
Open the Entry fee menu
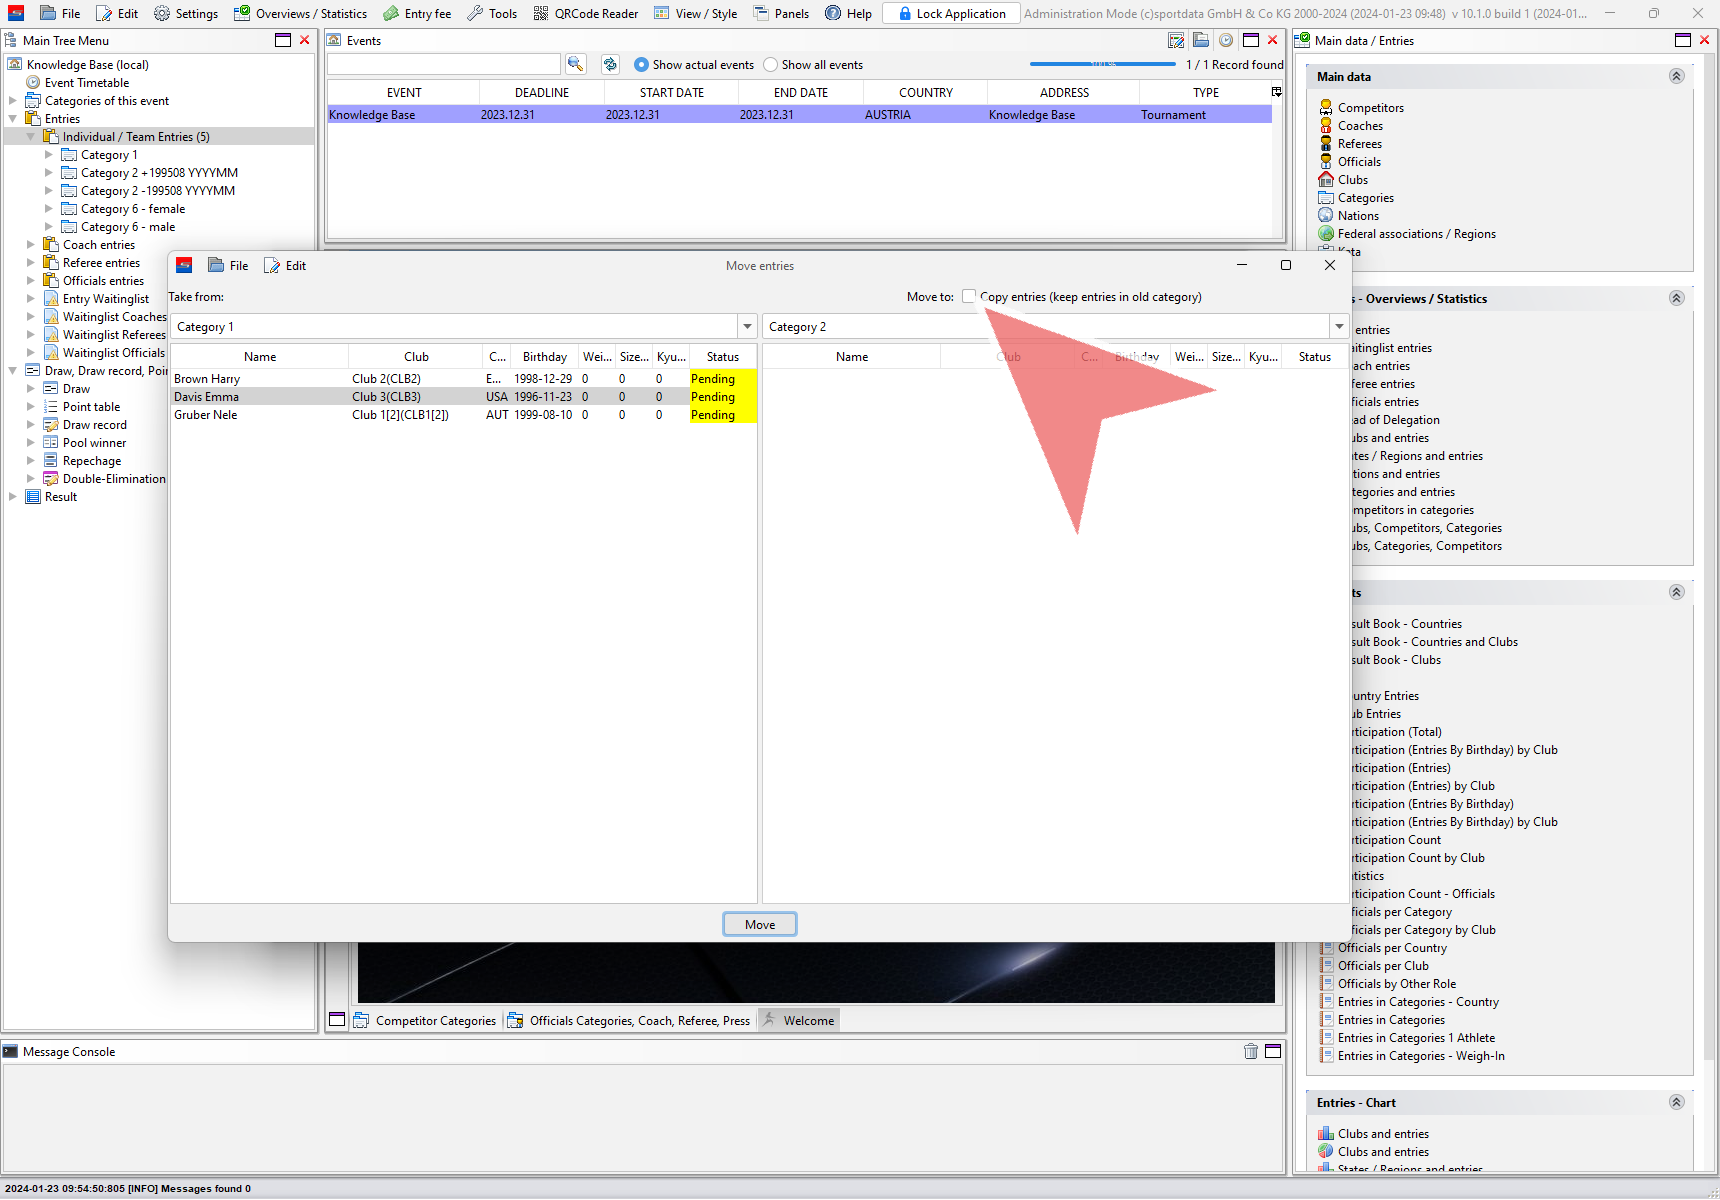coord(417,13)
